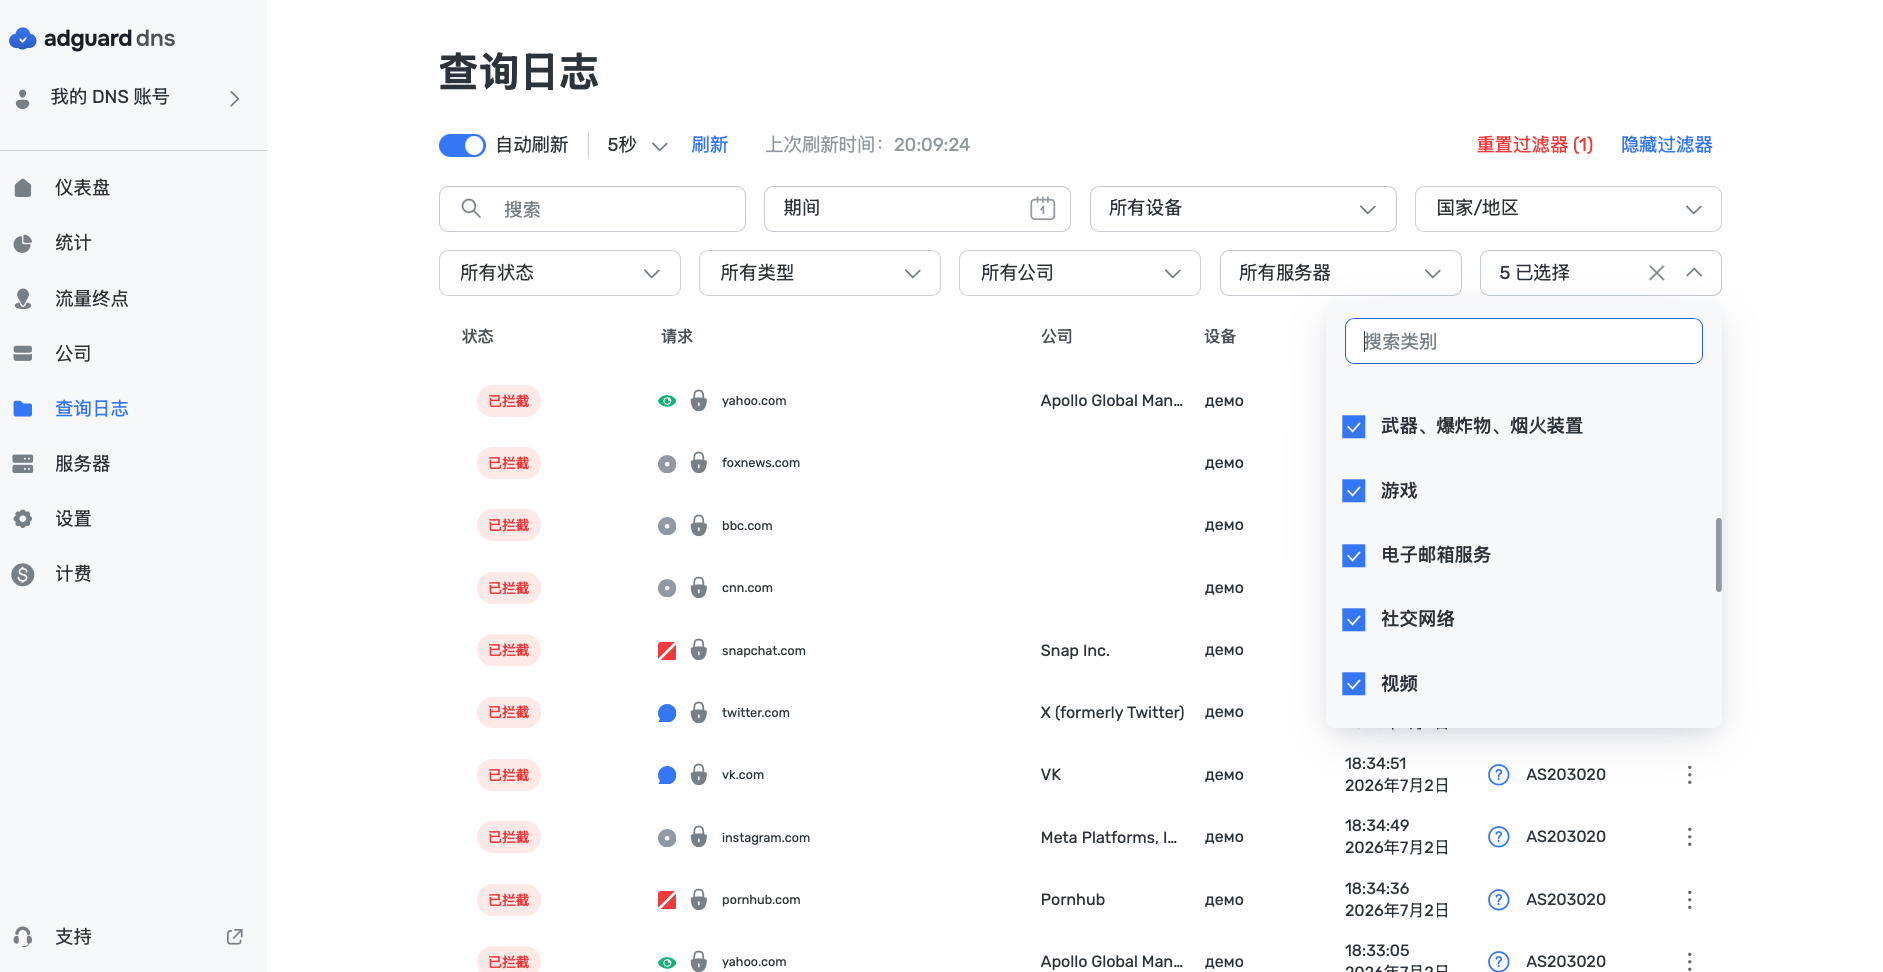Open the three-dot menu for vk.com row
1883x972 pixels.
[1689, 775]
